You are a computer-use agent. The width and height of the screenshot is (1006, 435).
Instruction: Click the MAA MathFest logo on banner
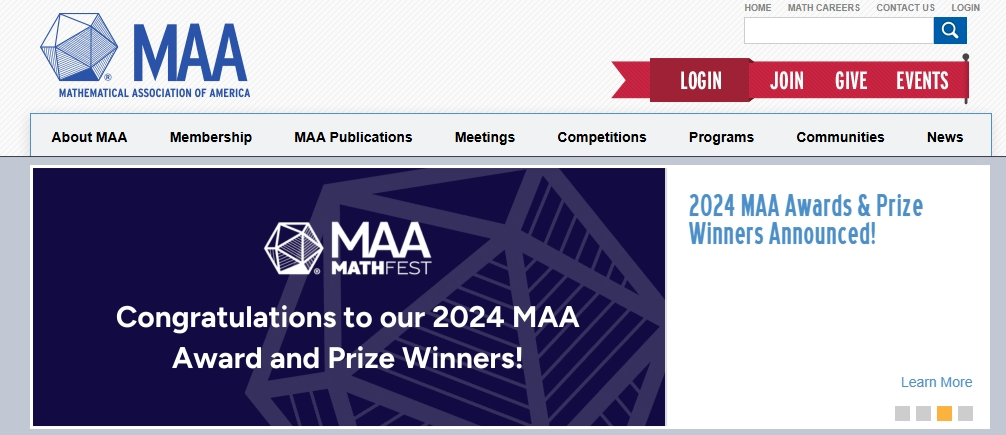(348, 248)
